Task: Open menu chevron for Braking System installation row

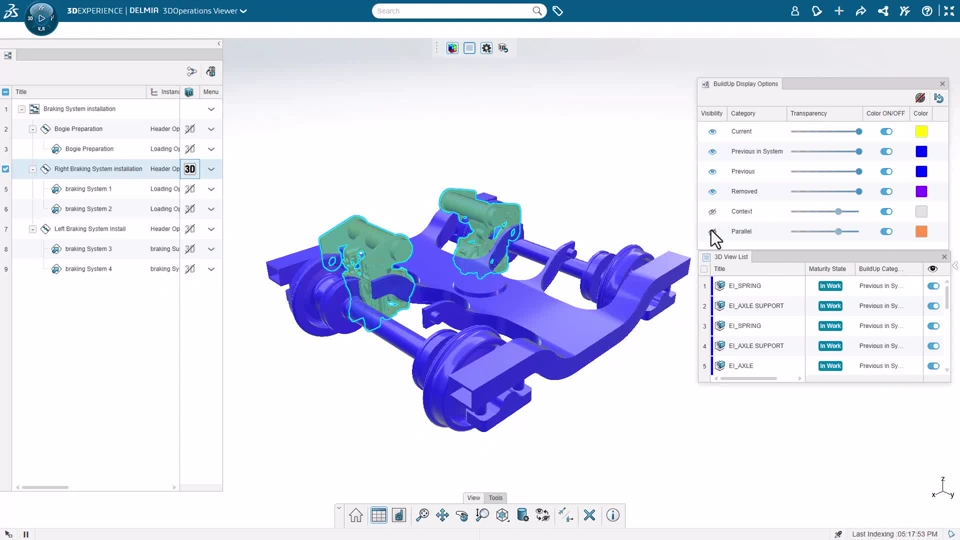Action: (x=211, y=109)
